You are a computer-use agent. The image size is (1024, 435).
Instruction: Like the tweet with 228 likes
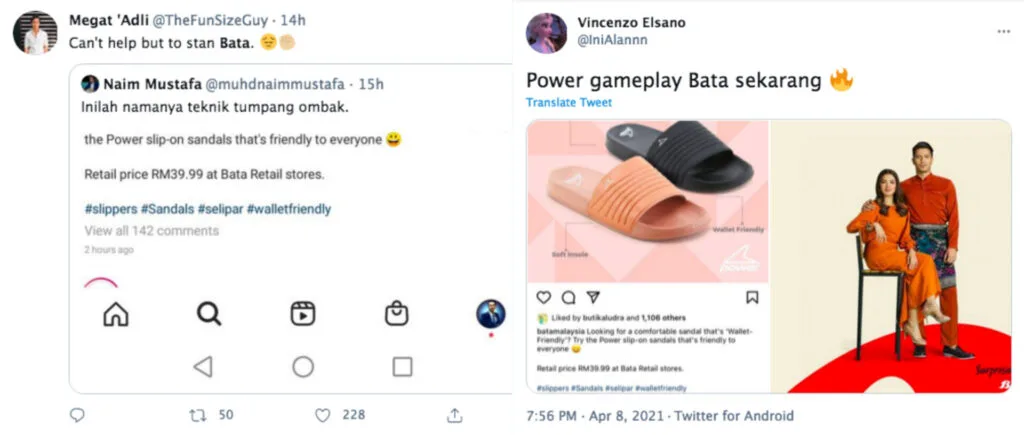tap(323, 415)
